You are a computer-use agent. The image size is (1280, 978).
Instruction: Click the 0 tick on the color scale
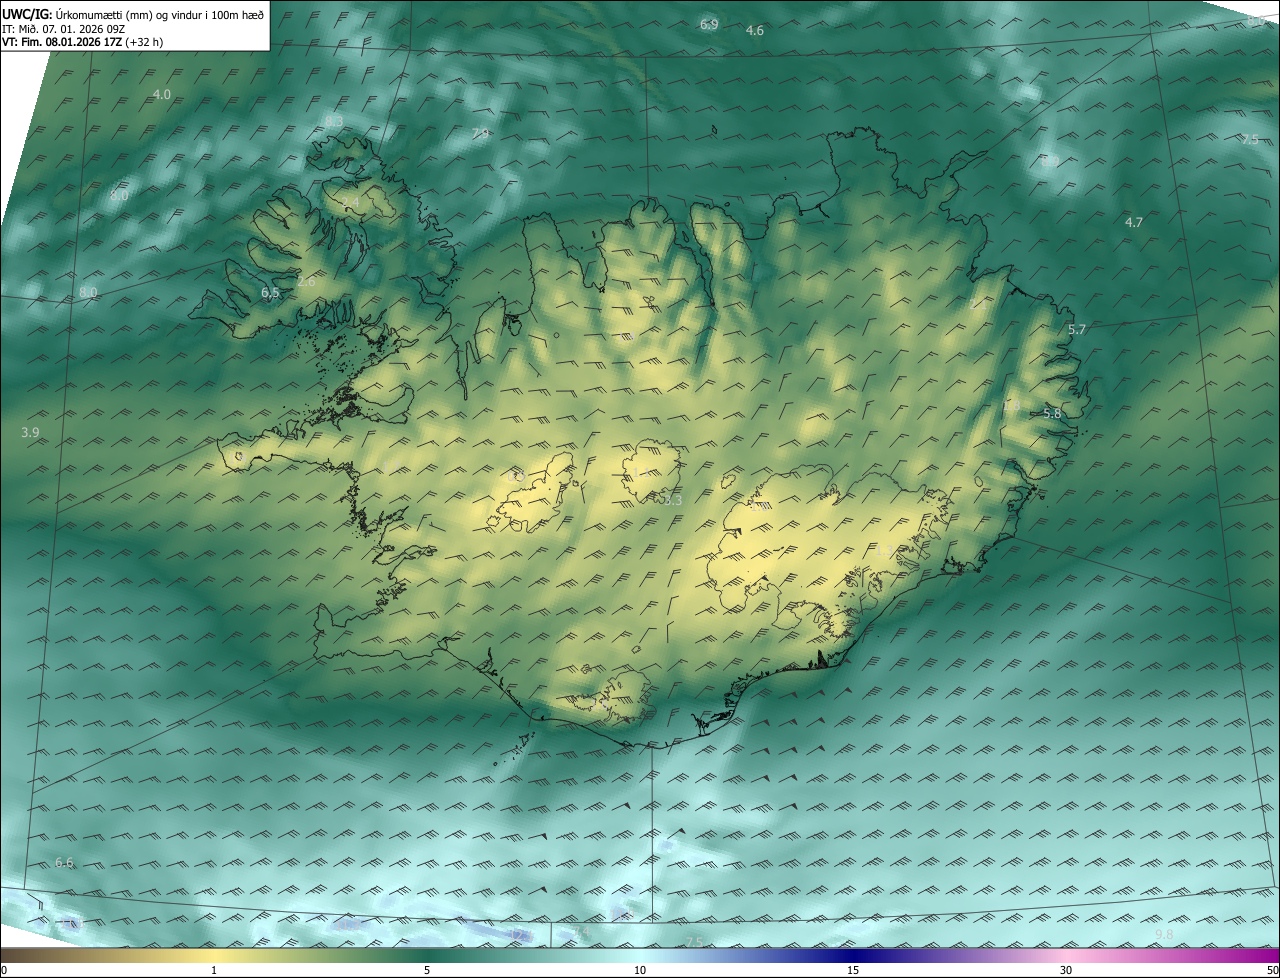(3, 970)
